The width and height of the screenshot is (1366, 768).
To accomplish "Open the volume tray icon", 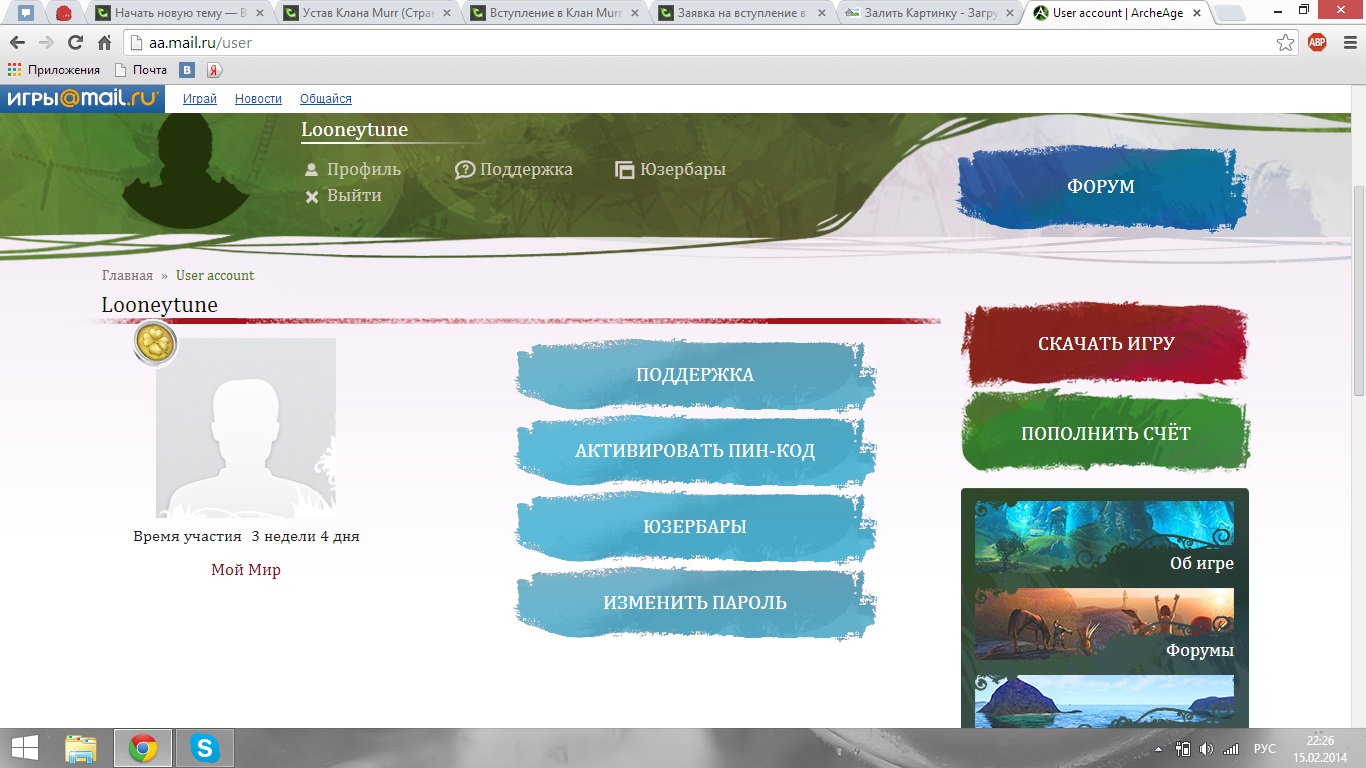I will 1206,749.
